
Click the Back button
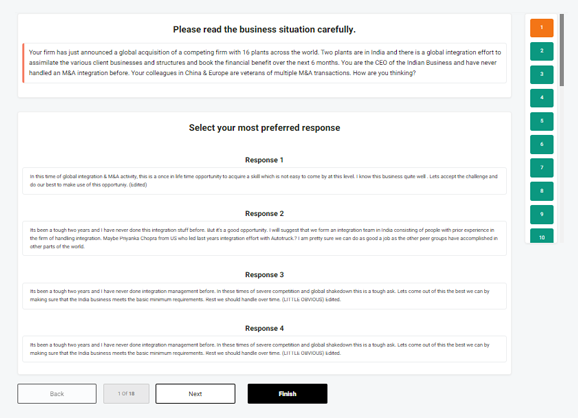coord(57,394)
